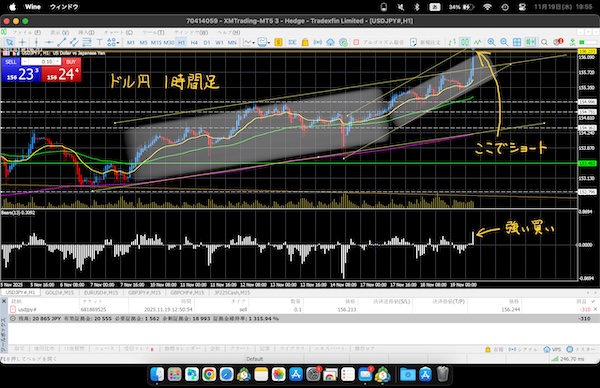Open the ファイル(F) menu

pos(26,33)
